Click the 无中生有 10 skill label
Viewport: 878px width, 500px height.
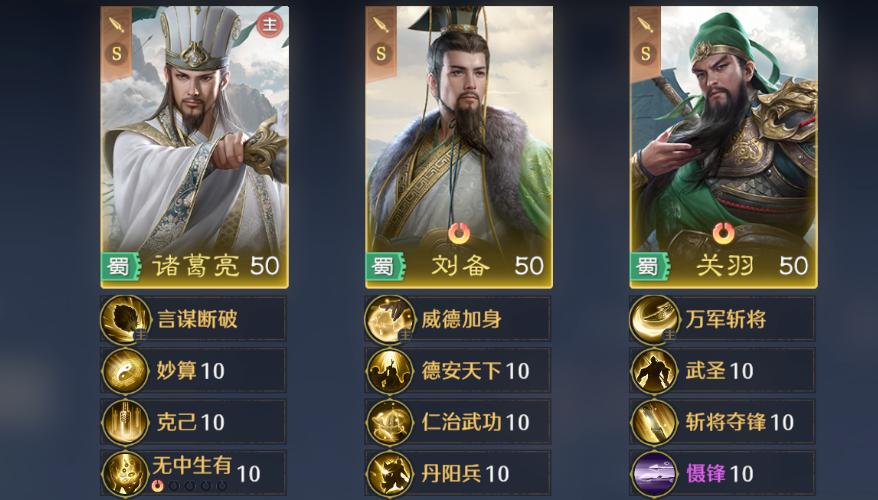[x=206, y=470]
